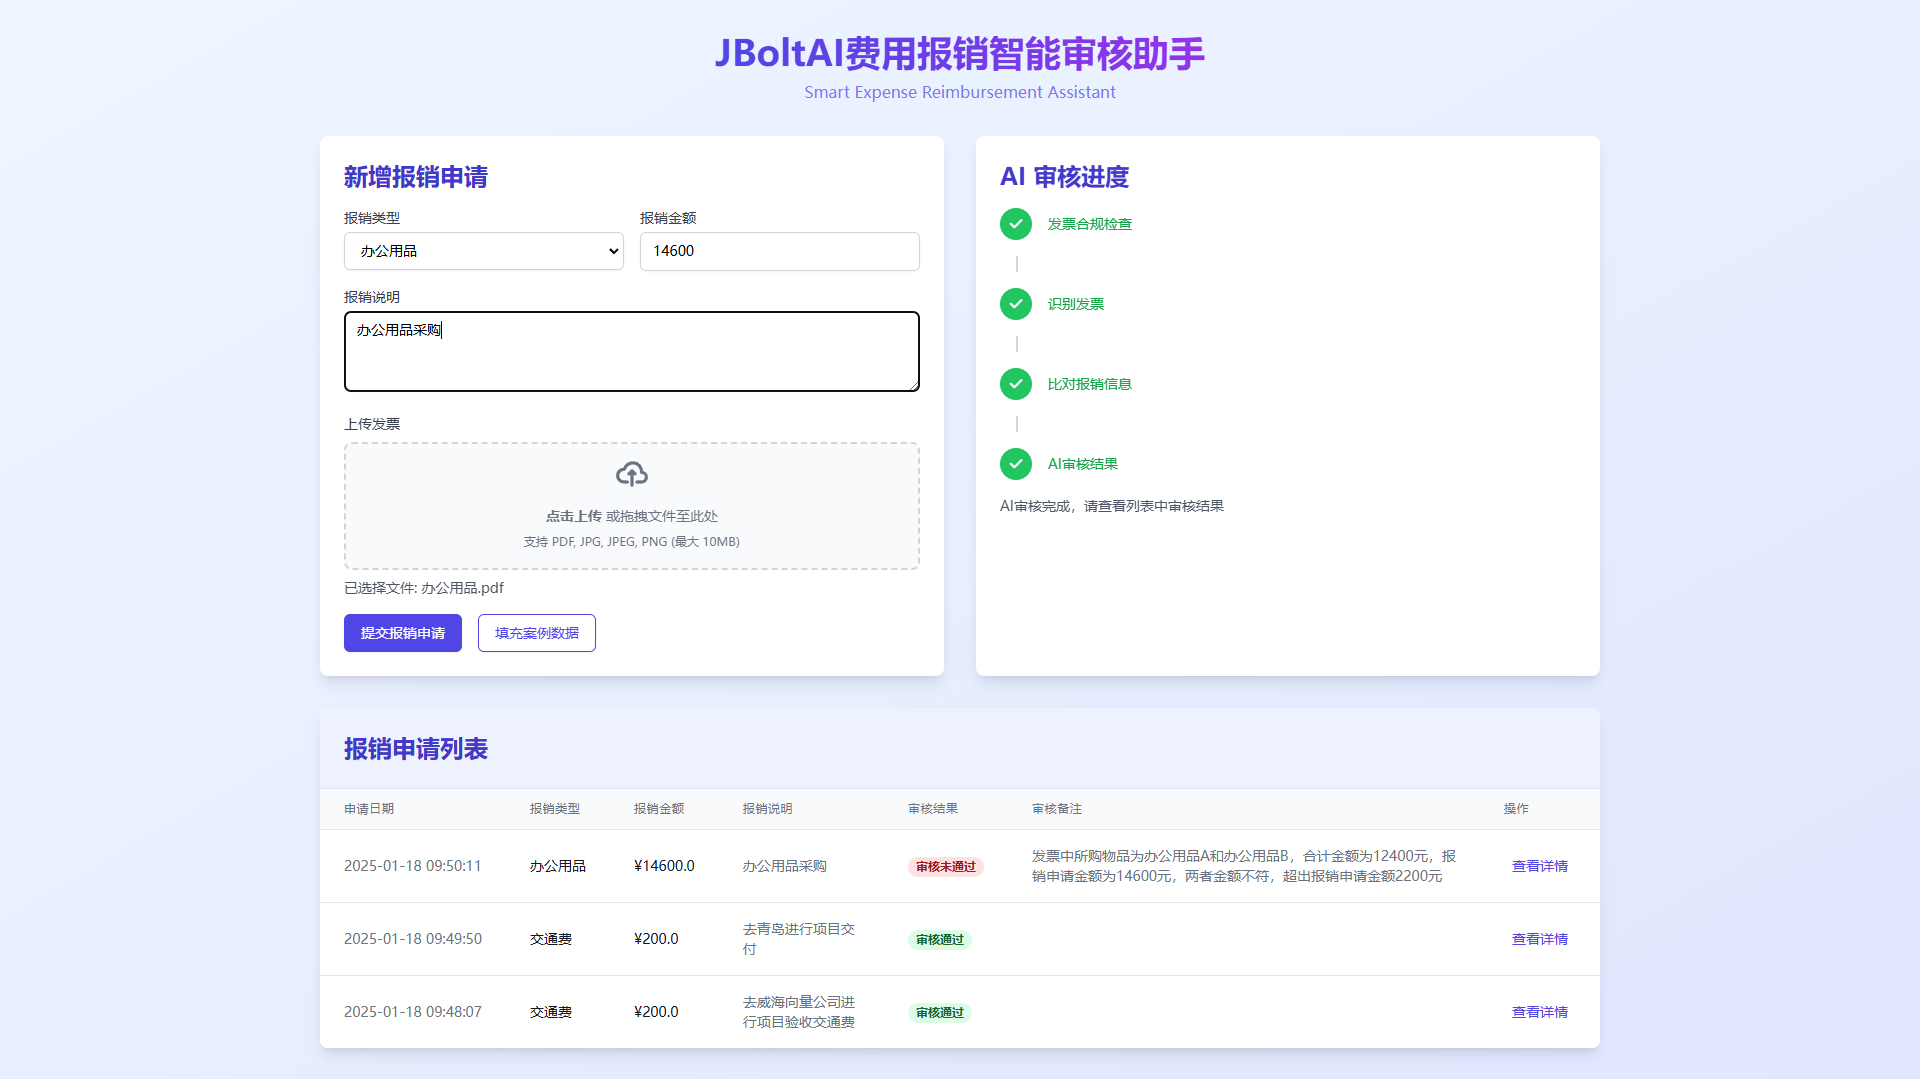The height and width of the screenshot is (1079, 1920).
Task: Click 审核通过 badge in the 09:48:07 row
Action: (940, 1013)
